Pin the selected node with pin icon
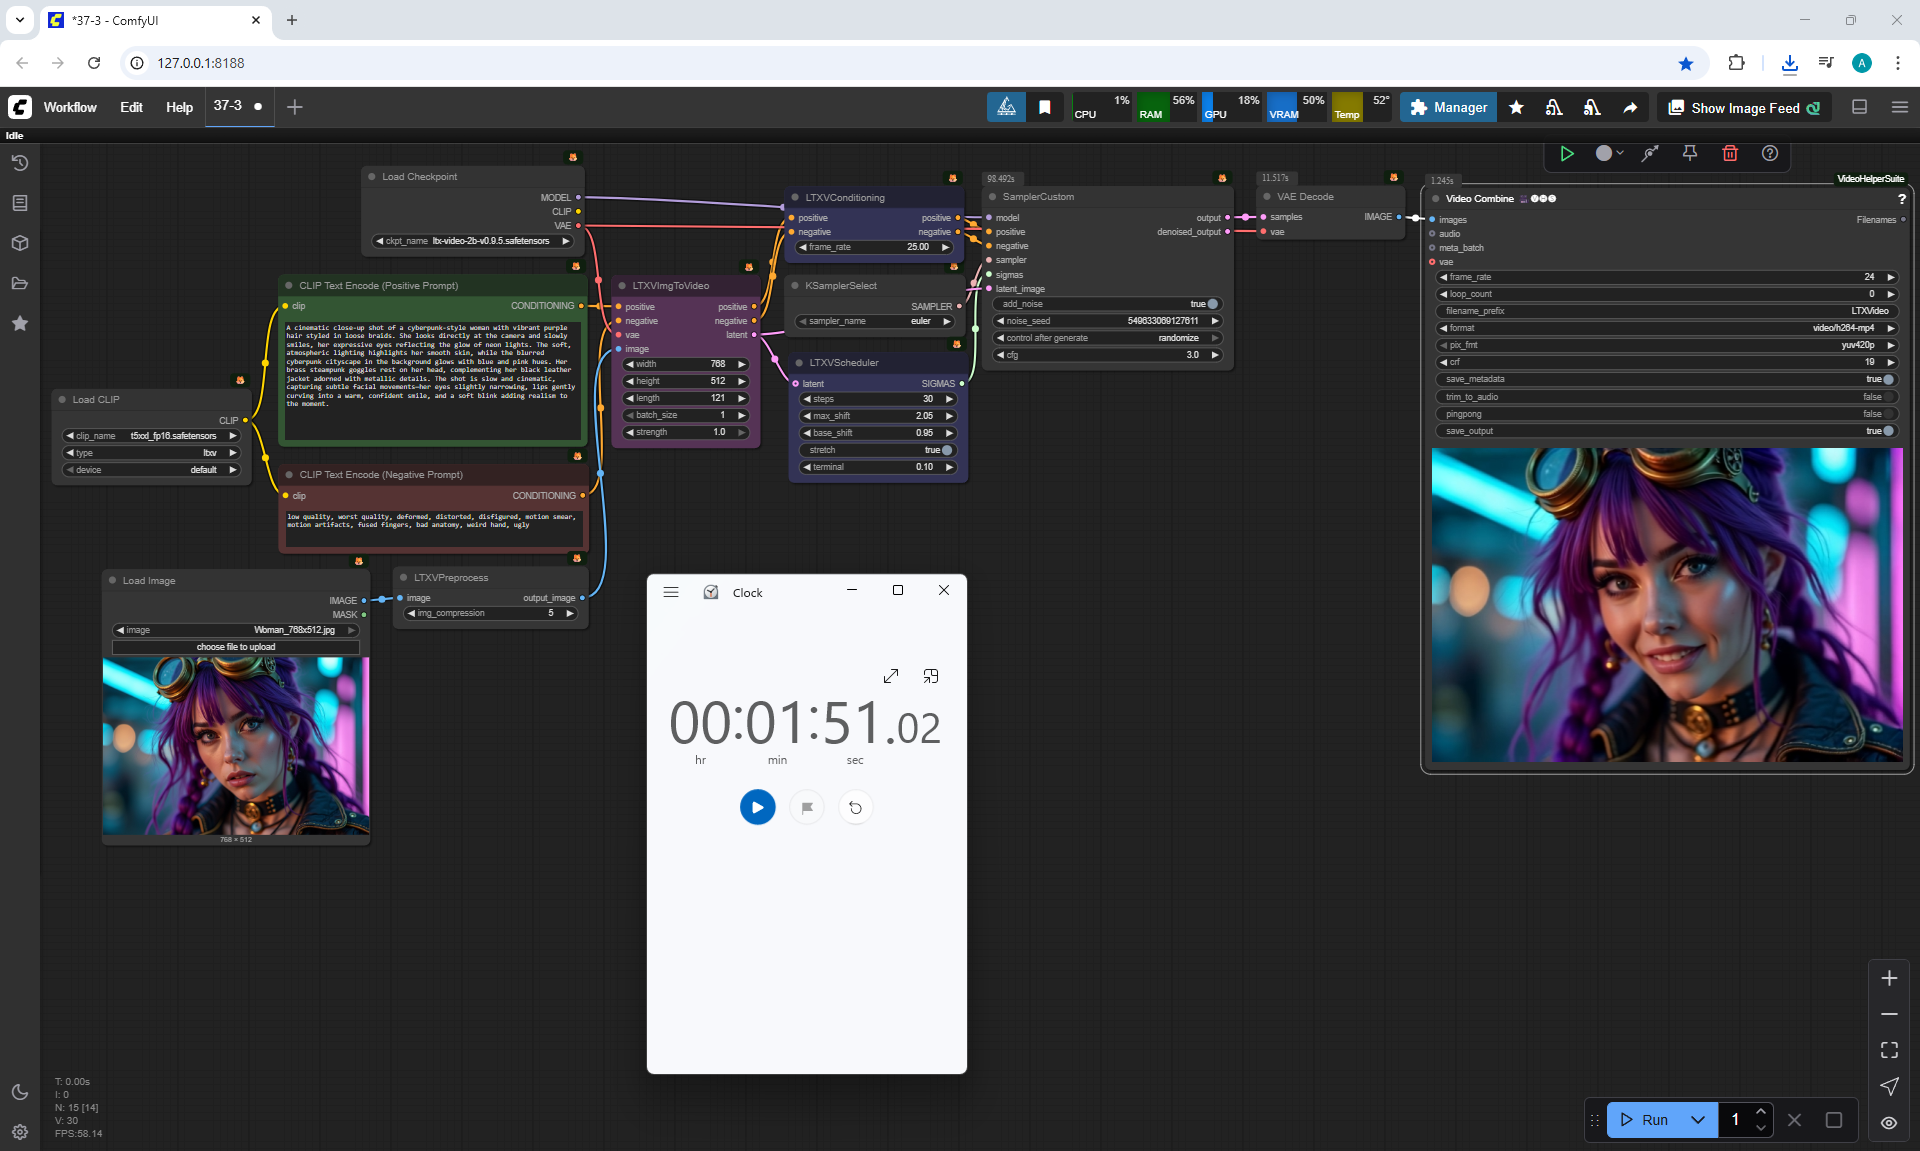Screen dimensions: 1920x1151 (1689, 153)
